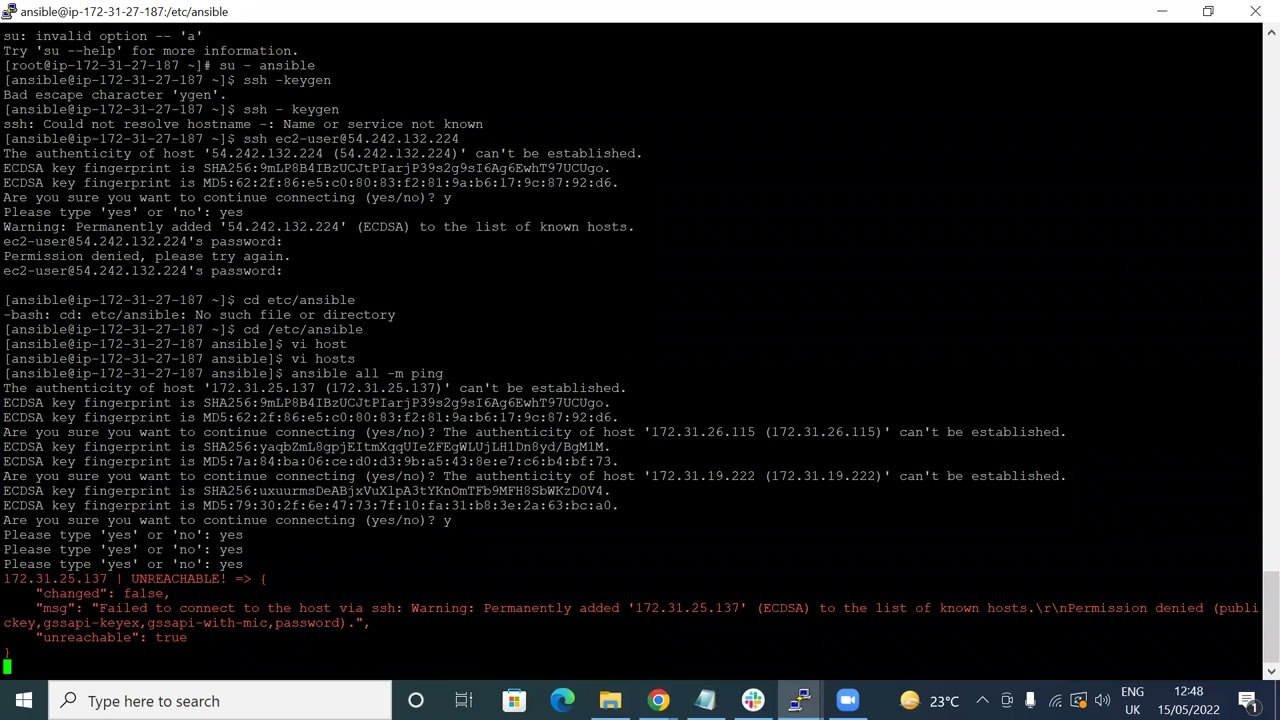Click the 'ssh ec2-user@54.242.132.224' command text

351,139
